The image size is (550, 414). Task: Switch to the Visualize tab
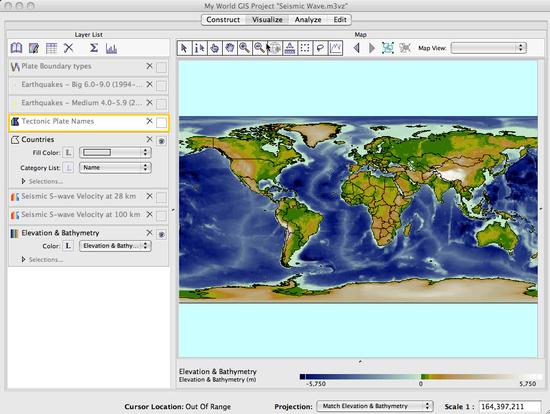pos(267,20)
